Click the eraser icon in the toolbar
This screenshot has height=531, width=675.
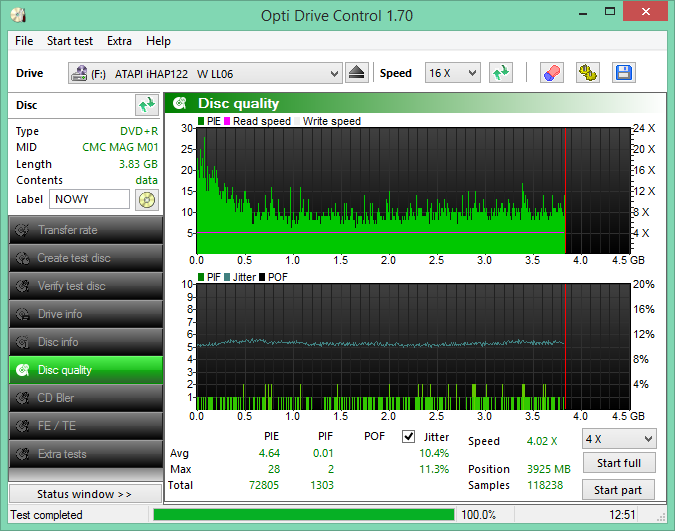551,73
